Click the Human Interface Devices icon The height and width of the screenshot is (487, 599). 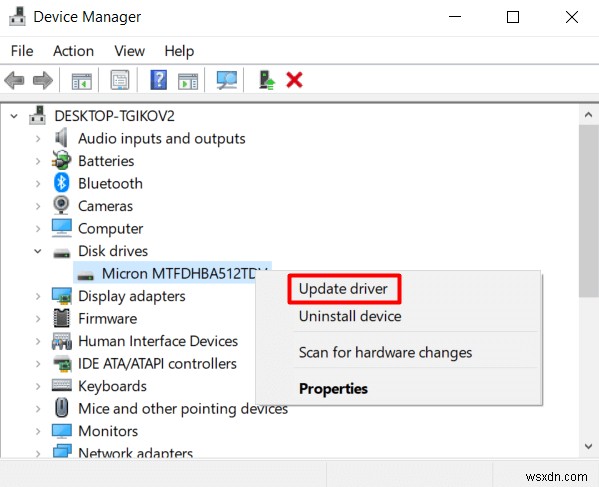click(62, 341)
